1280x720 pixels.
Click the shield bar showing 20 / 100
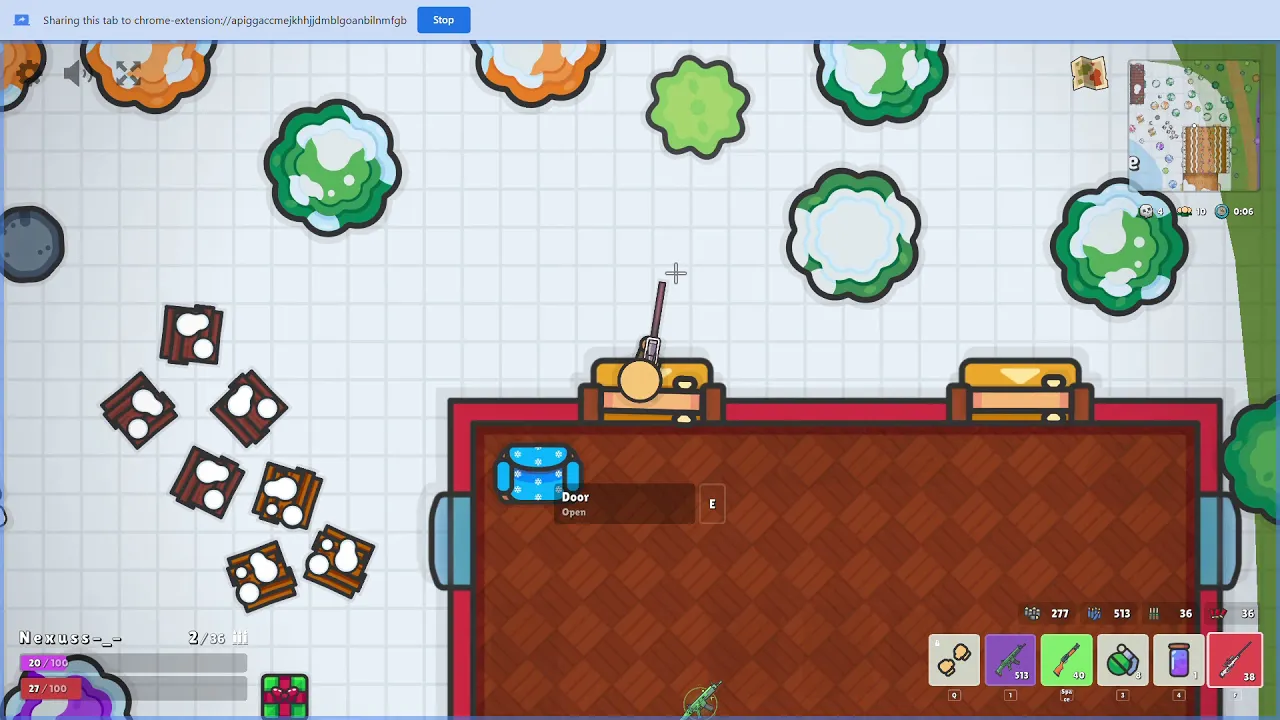click(133, 663)
